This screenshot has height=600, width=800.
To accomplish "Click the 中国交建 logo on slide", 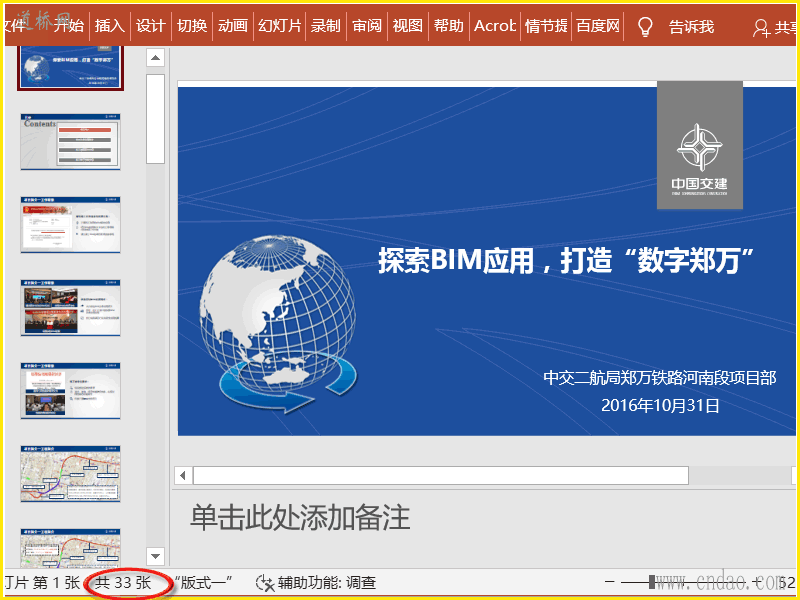I will 699,145.
